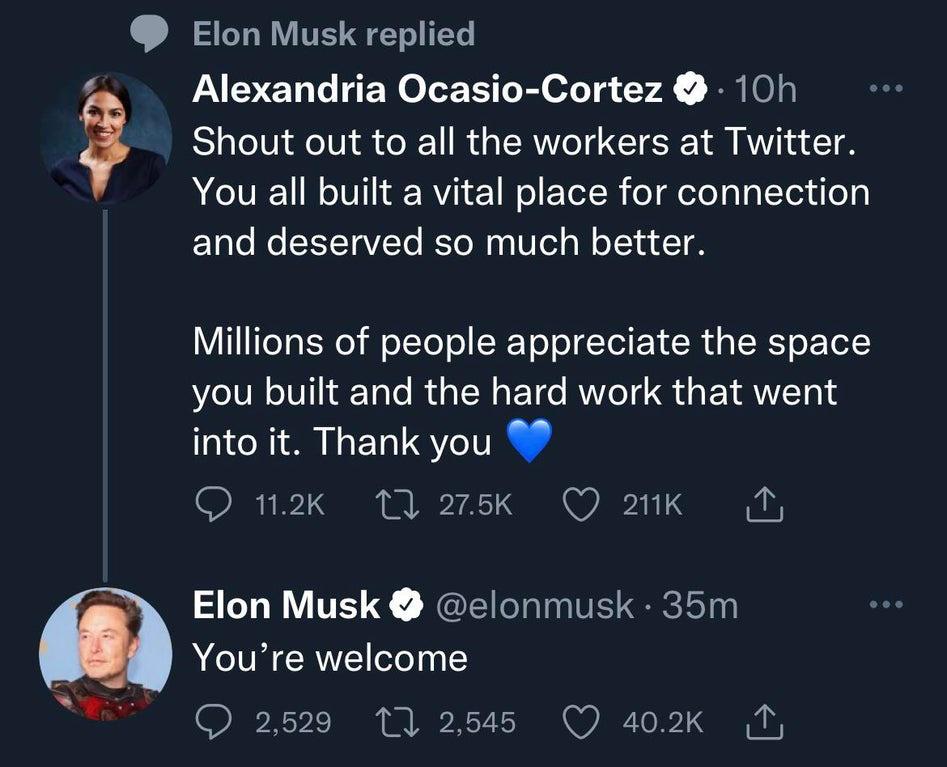Viewport: 947px width, 767px height.
Task: Open Alexandria Ocasio-Cortez's profile name link
Action: [428, 90]
